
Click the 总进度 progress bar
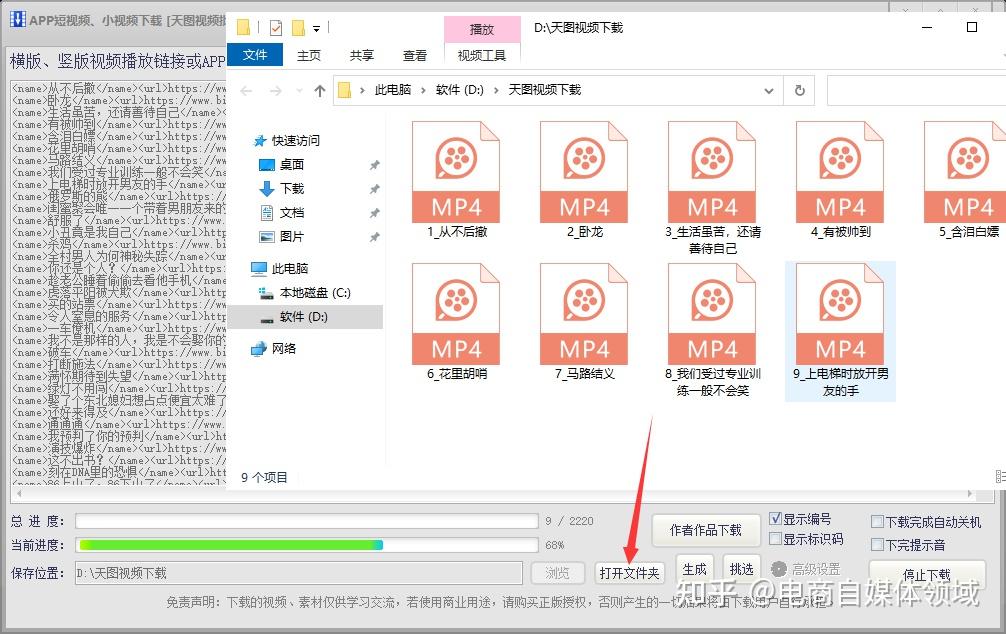point(307,520)
